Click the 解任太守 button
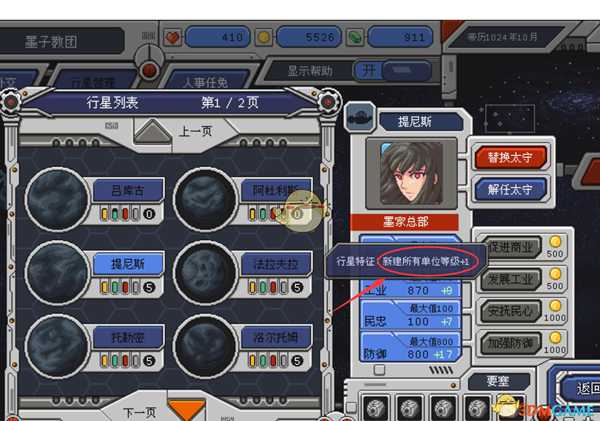600x421 pixels. tap(510, 189)
